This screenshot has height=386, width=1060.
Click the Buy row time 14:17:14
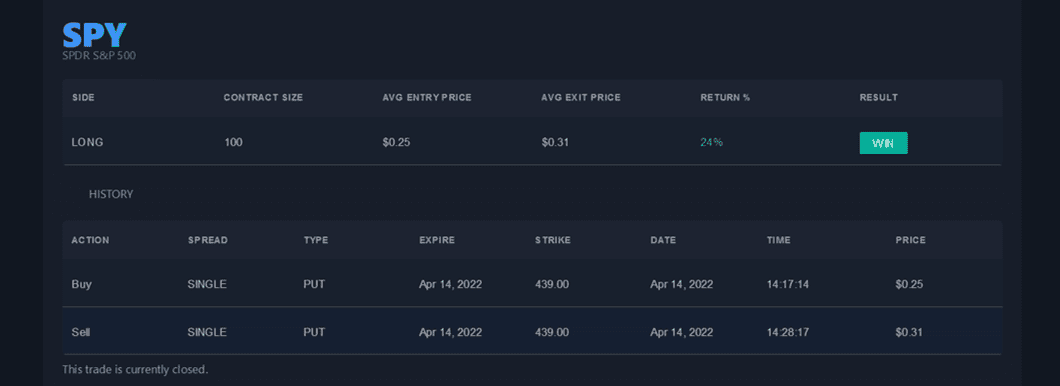(x=788, y=284)
